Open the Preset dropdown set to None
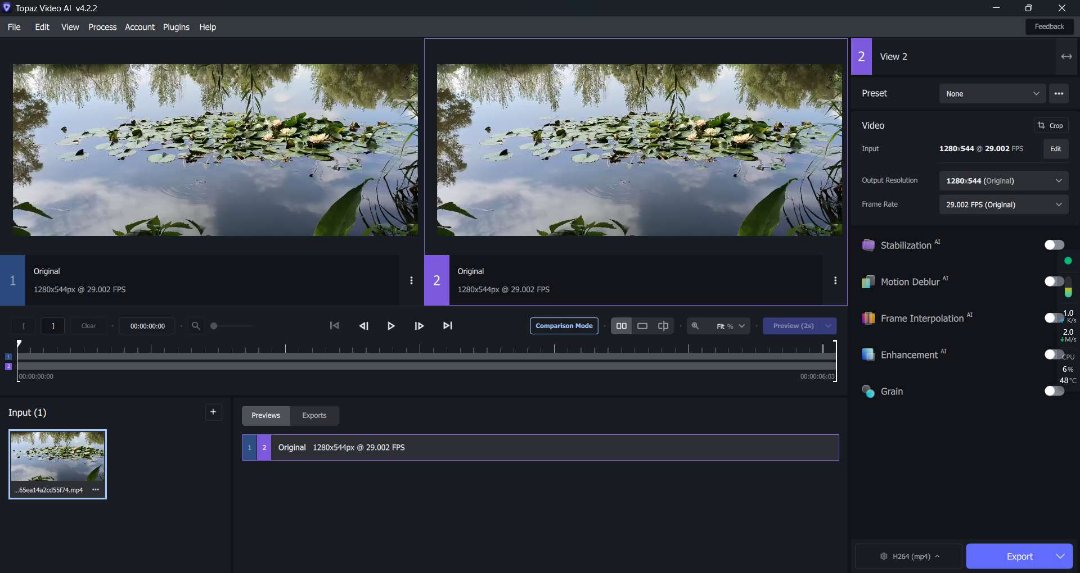The image size is (1080, 573). (x=992, y=93)
